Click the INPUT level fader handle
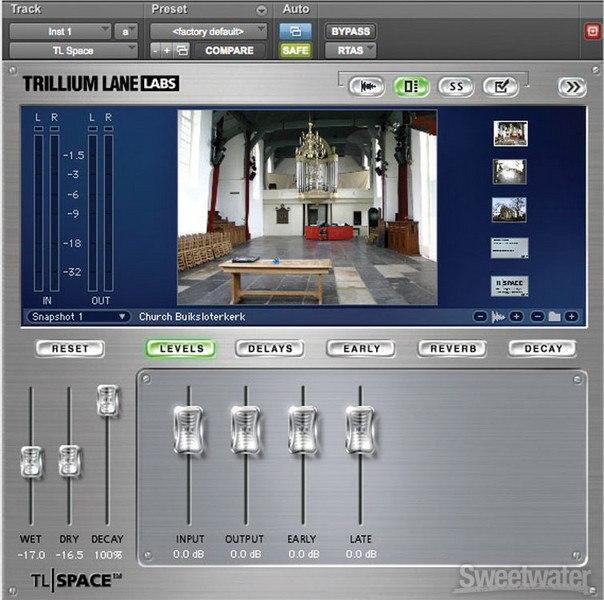Viewport: 604px width, 600px height. coord(188,430)
